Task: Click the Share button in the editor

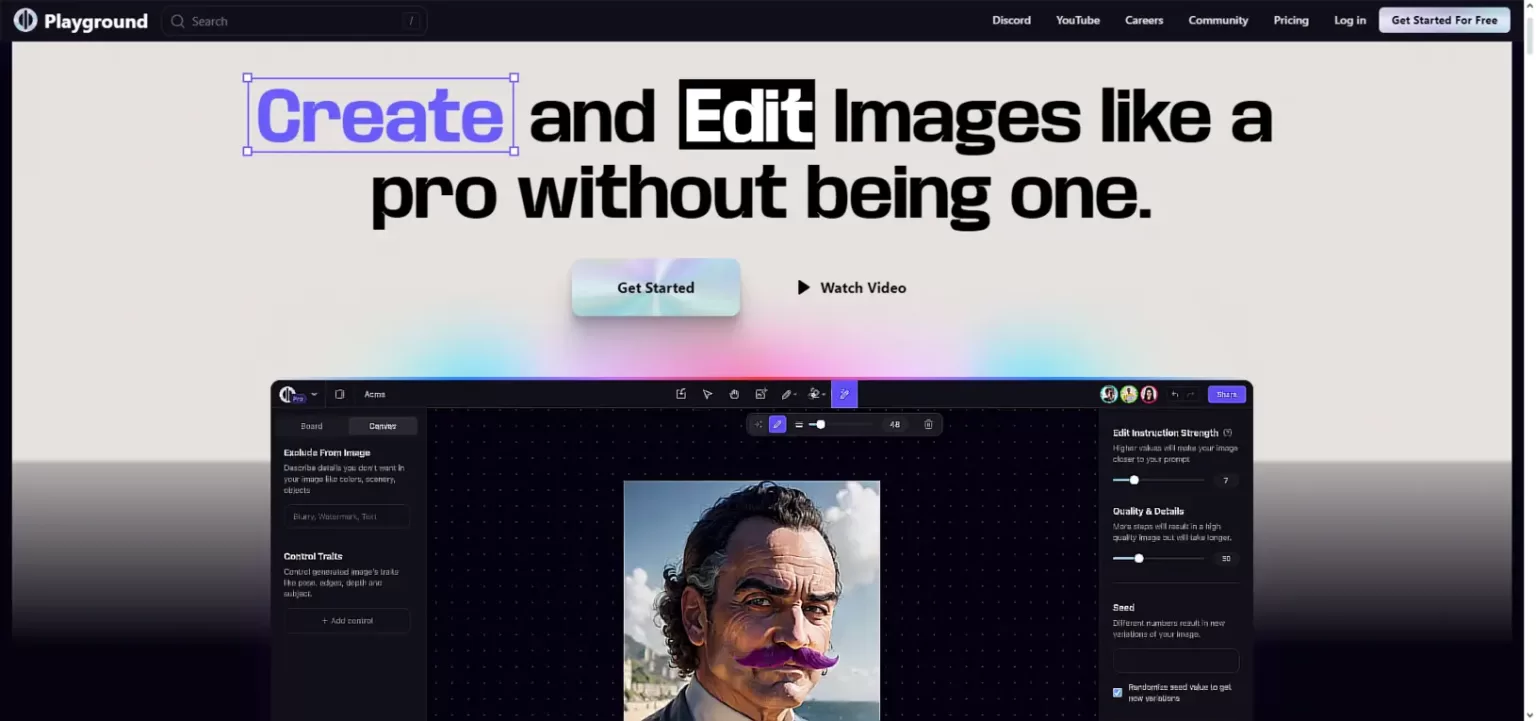Action: pyautogui.click(x=1226, y=394)
